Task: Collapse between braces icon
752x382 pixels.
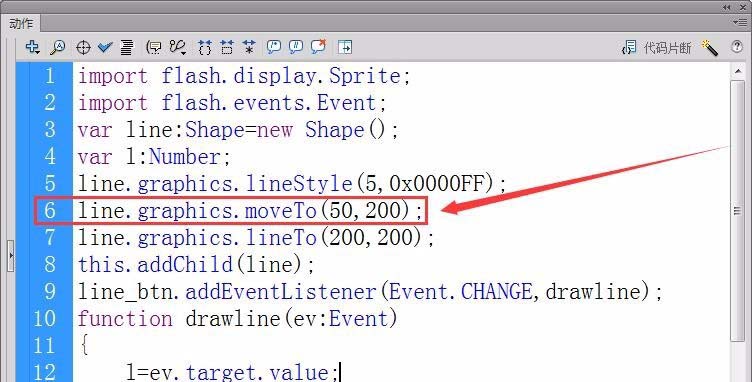Action: click(205, 47)
